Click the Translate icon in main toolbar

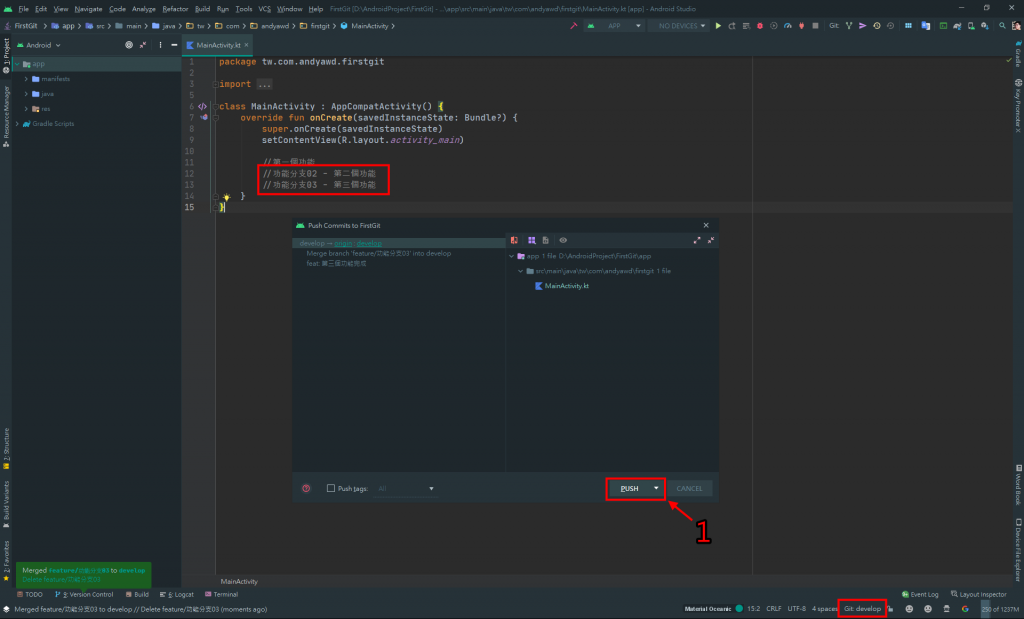(925, 26)
